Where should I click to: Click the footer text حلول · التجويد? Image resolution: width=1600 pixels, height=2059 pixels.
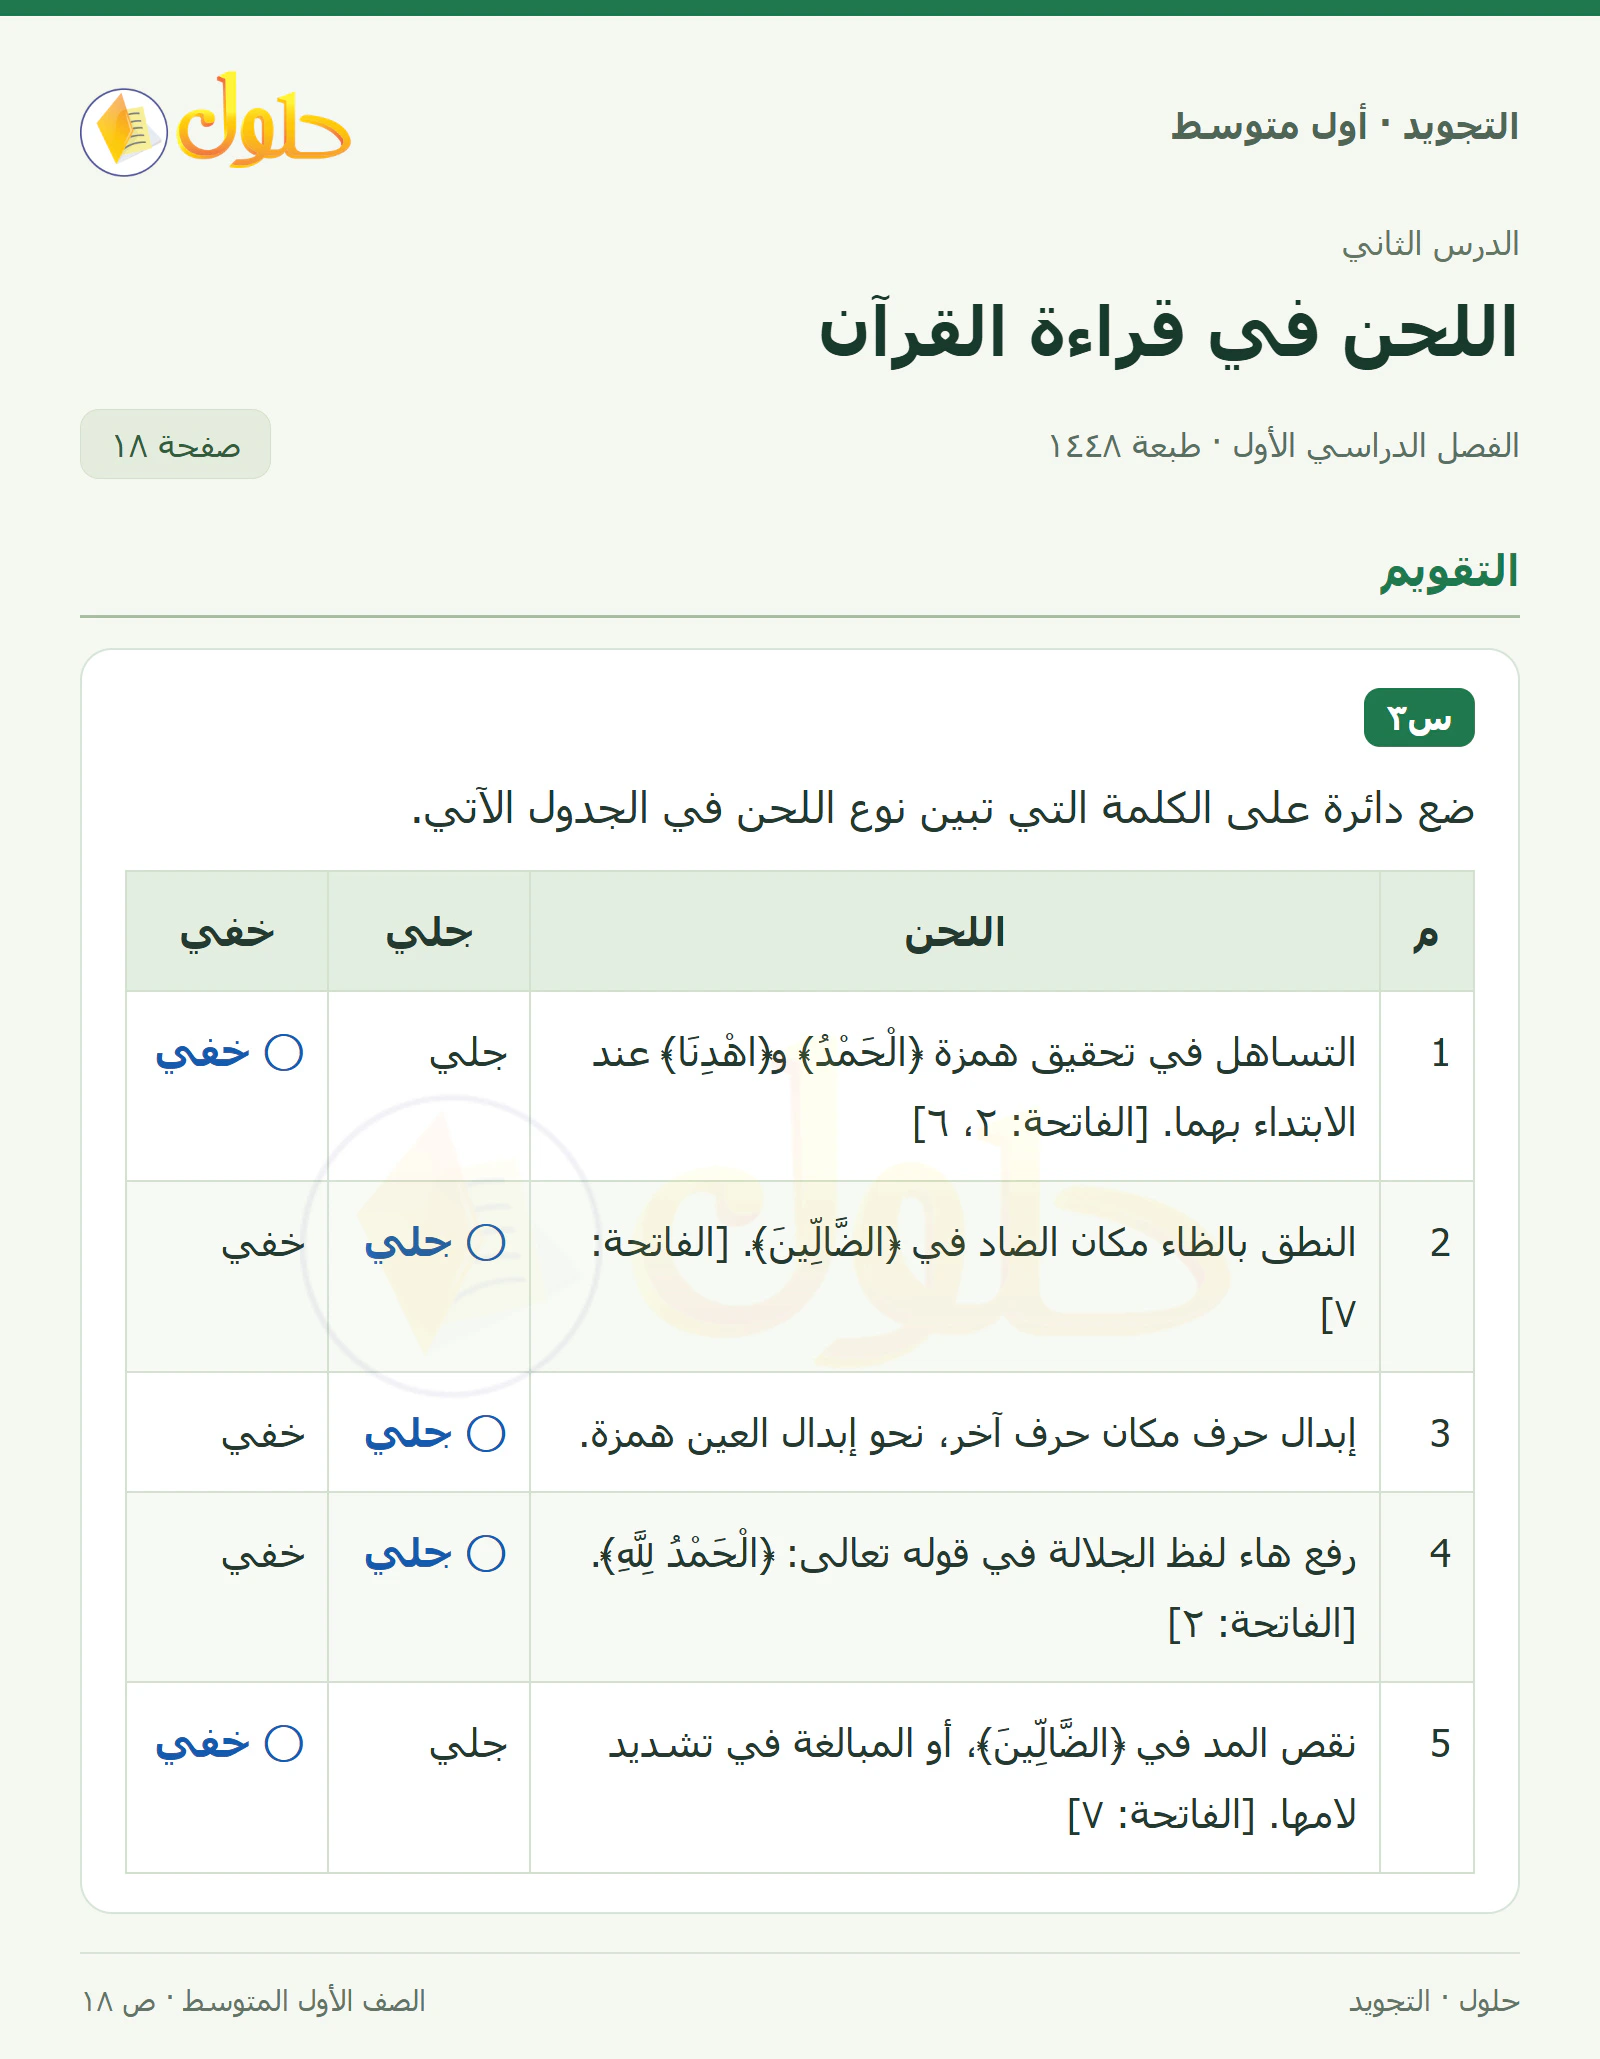point(1434,2001)
